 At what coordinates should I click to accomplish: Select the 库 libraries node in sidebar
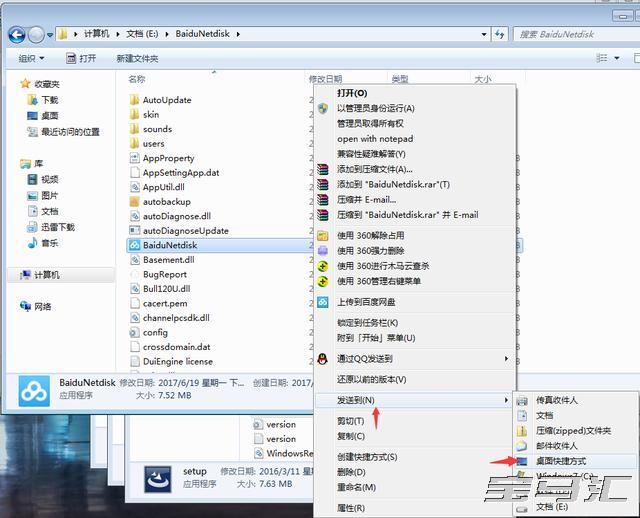point(38,164)
